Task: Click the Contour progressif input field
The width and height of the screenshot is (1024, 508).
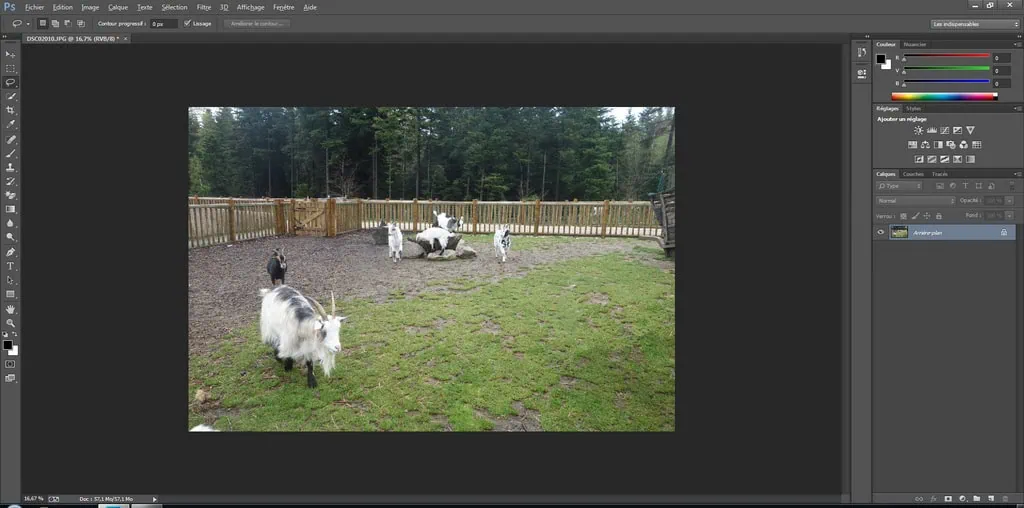Action: [163, 23]
